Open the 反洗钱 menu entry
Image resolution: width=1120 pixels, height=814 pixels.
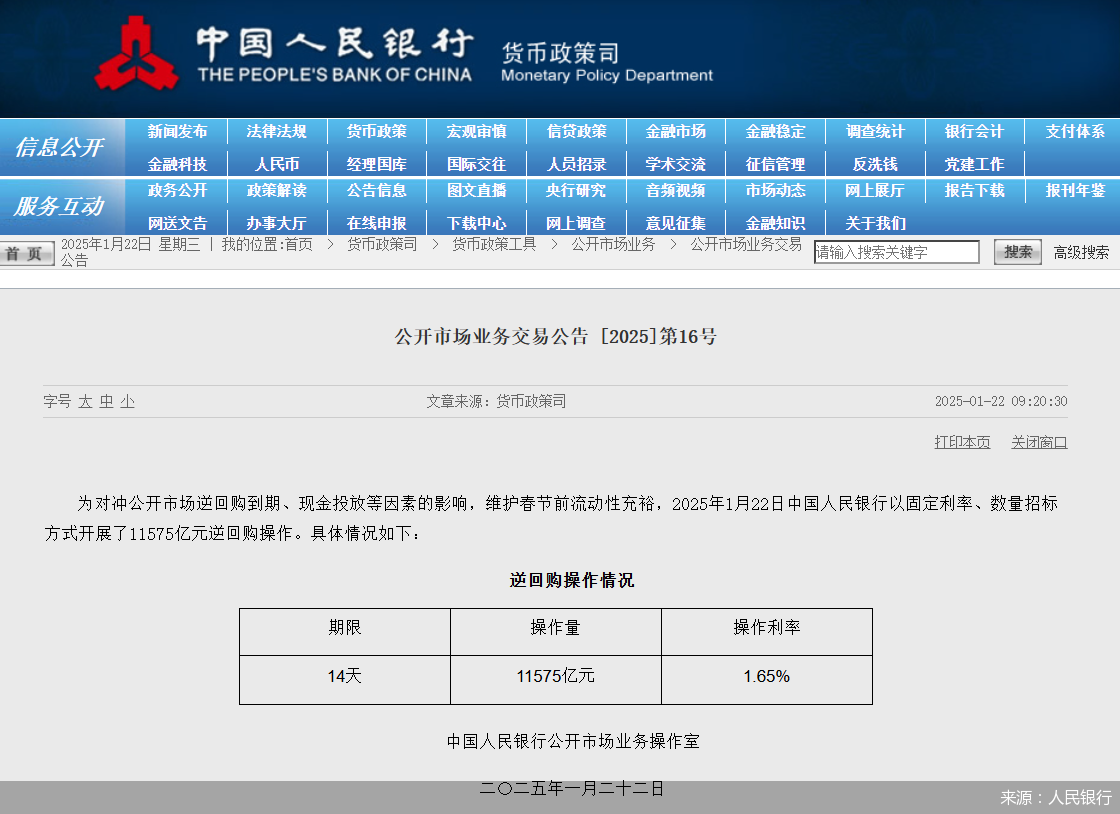(x=875, y=163)
